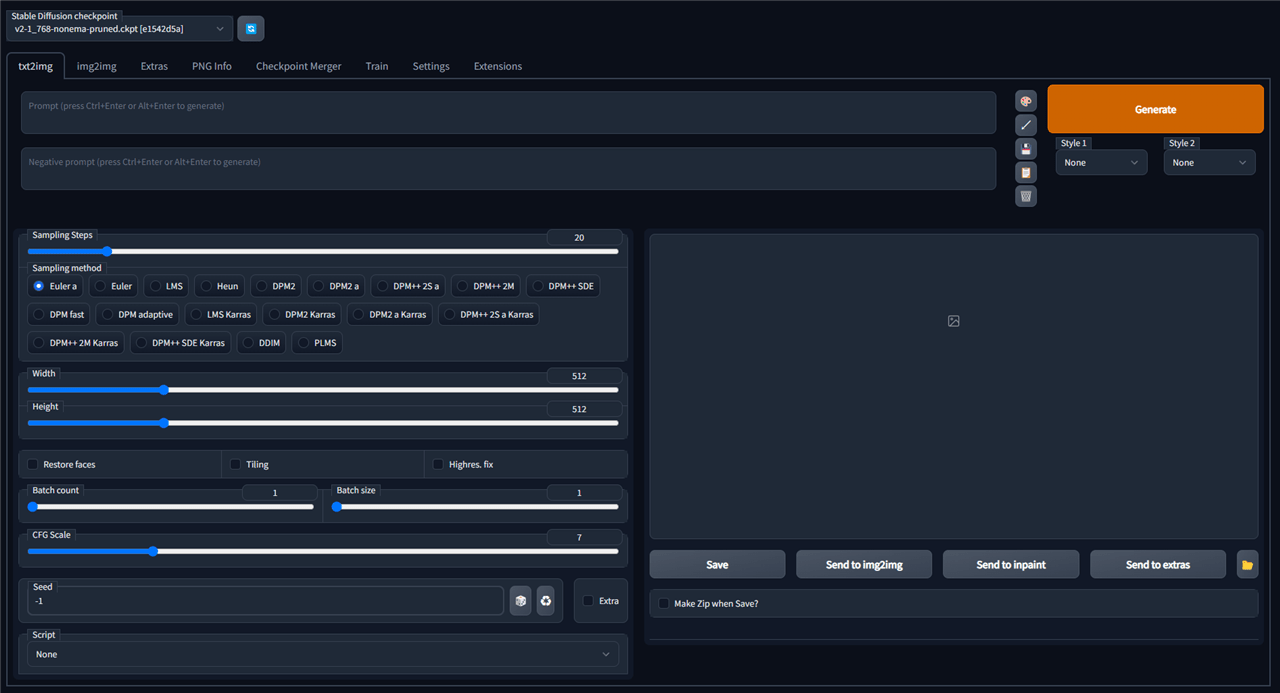Select the DPM++ SDE sampling method

[x=563, y=286]
